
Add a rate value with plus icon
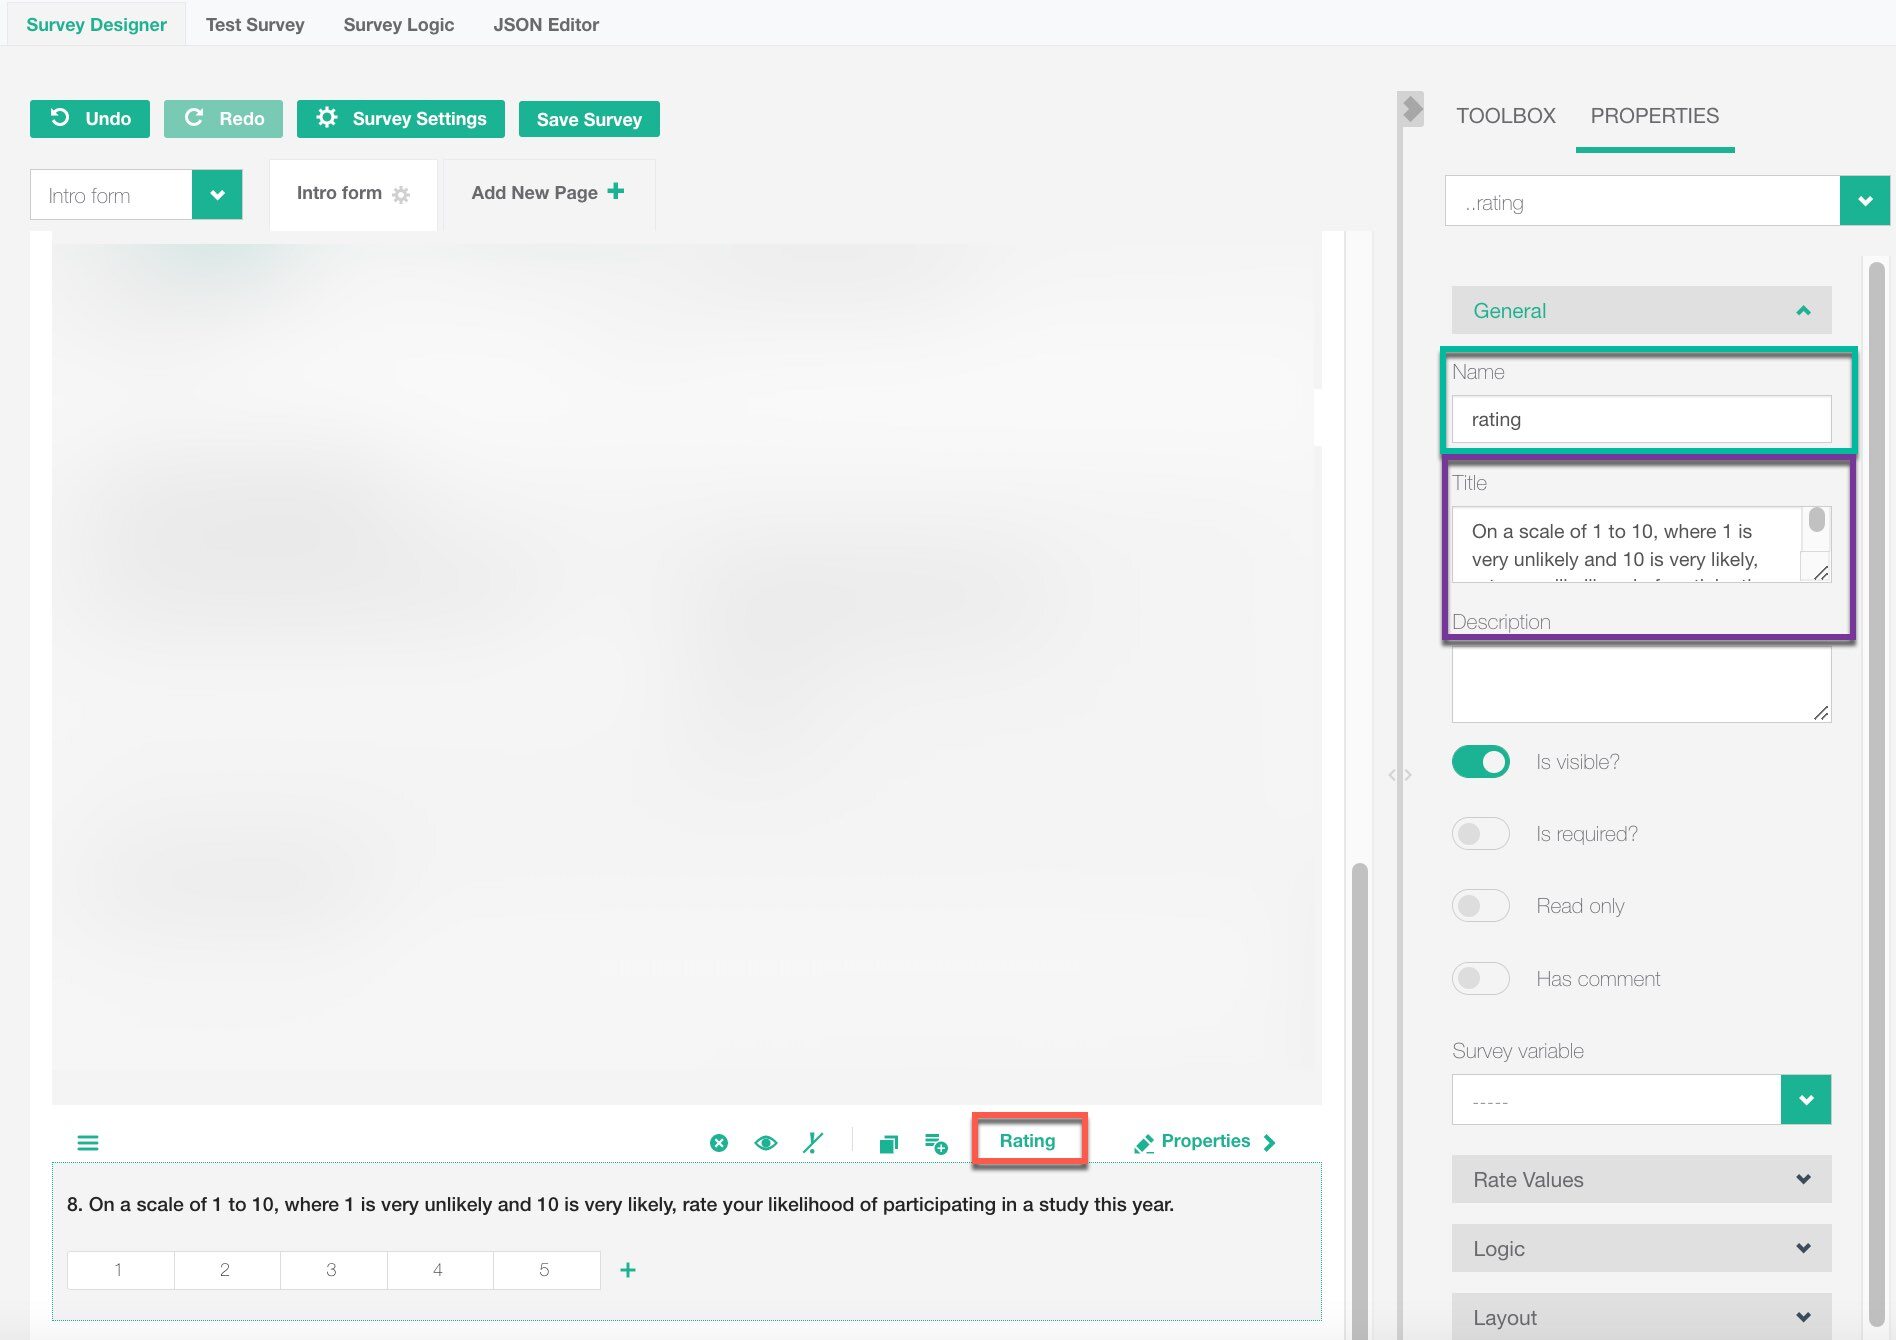(x=628, y=1270)
